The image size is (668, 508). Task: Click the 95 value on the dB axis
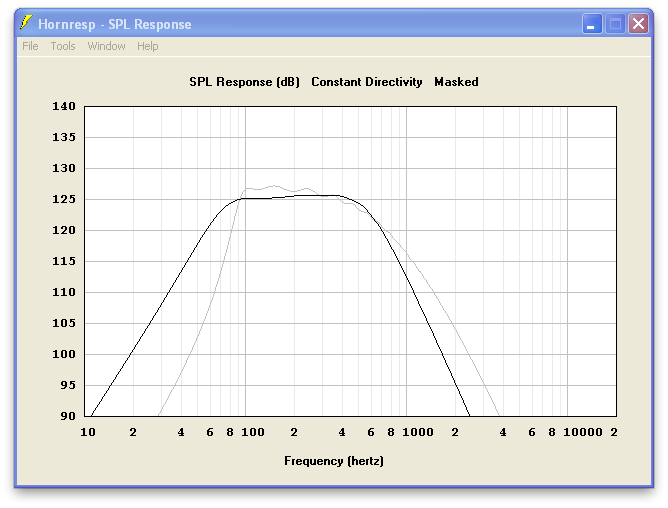tap(68, 385)
